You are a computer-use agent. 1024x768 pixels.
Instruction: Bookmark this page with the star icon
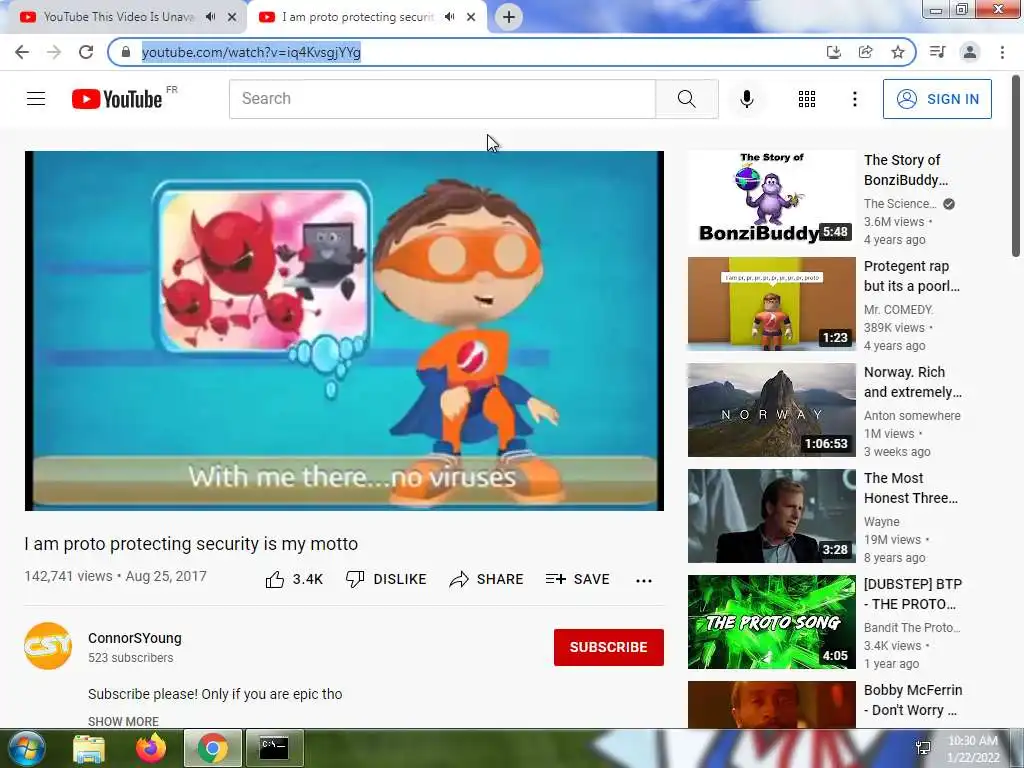pos(898,52)
